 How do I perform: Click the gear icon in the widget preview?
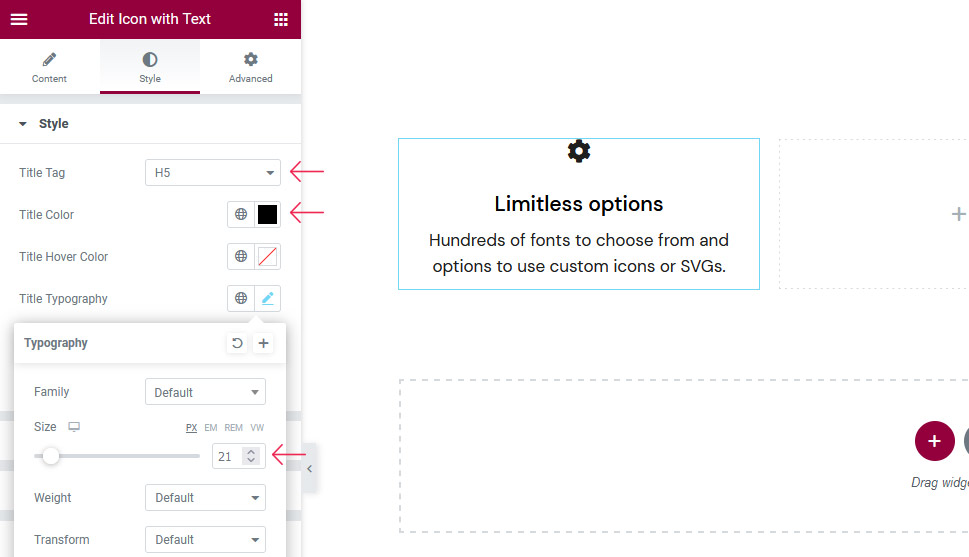[x=579, y=151]
